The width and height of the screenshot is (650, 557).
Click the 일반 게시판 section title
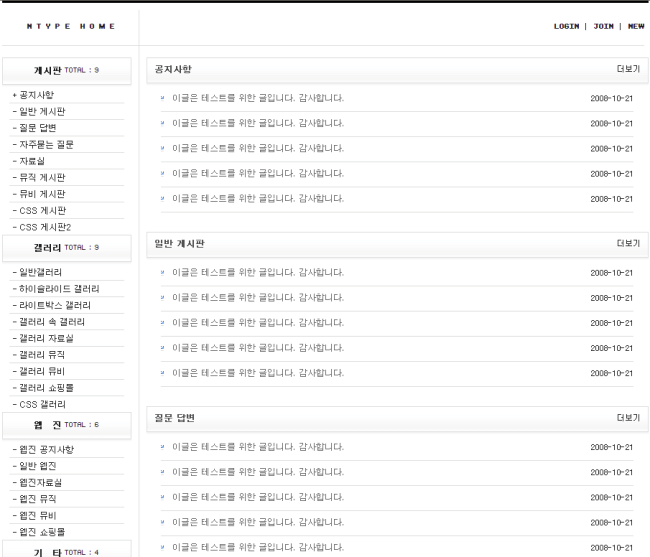click(x=179, y=244)
